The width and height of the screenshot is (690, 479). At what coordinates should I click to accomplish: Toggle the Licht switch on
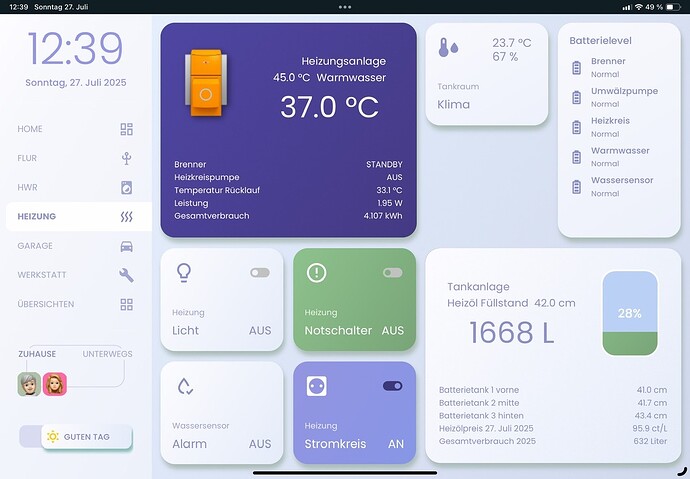click(x=260, y=272)
